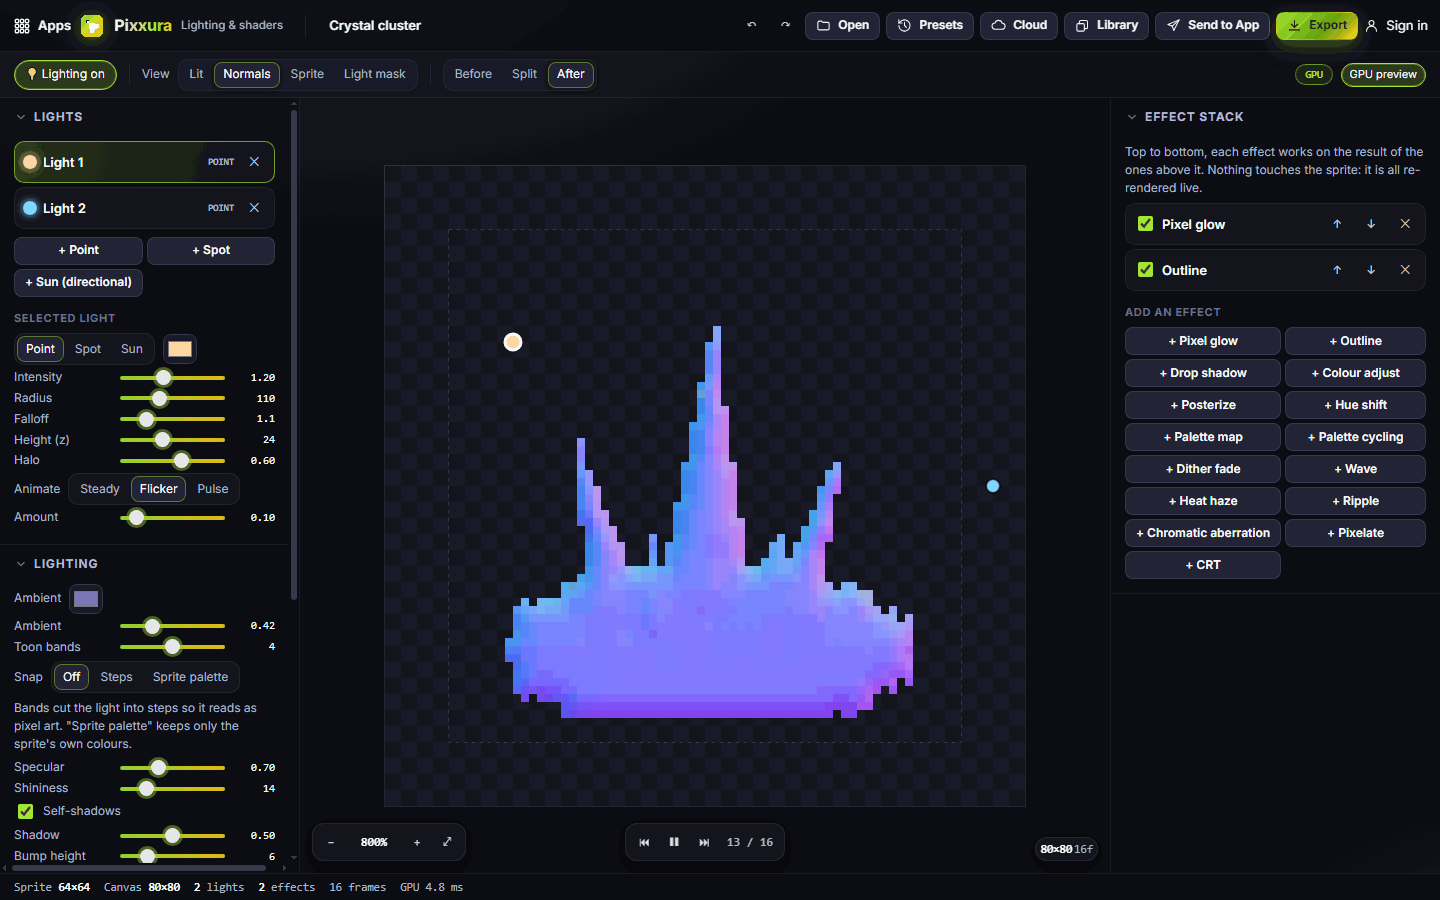
Task: Toggle the Lighting on switch
Action: tap(66, 74)
